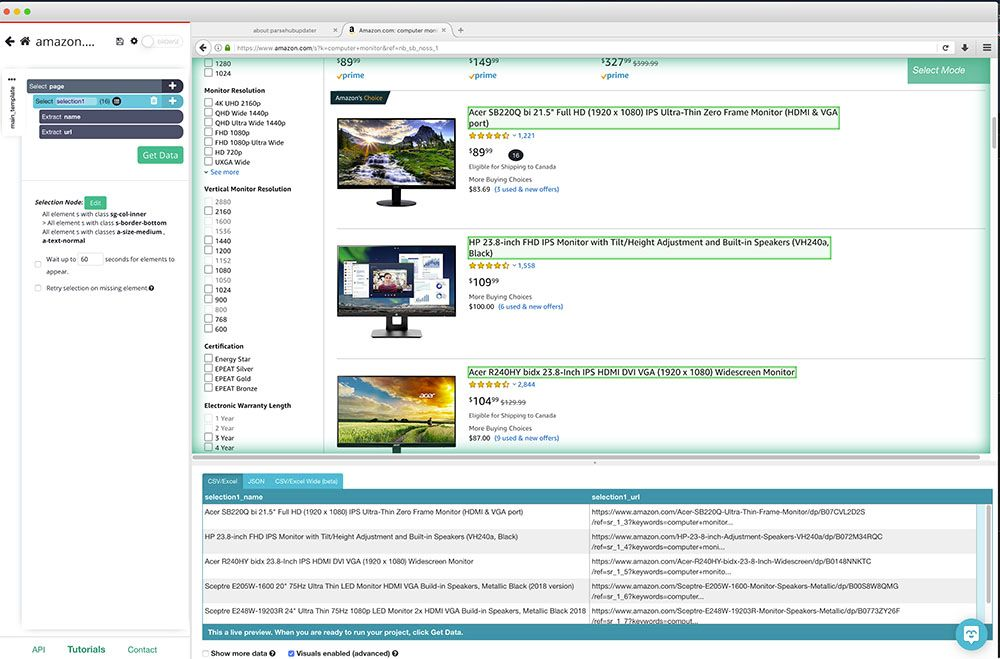
Task: Check the FHD 1080p filter
Action: [x=209, y=132]
